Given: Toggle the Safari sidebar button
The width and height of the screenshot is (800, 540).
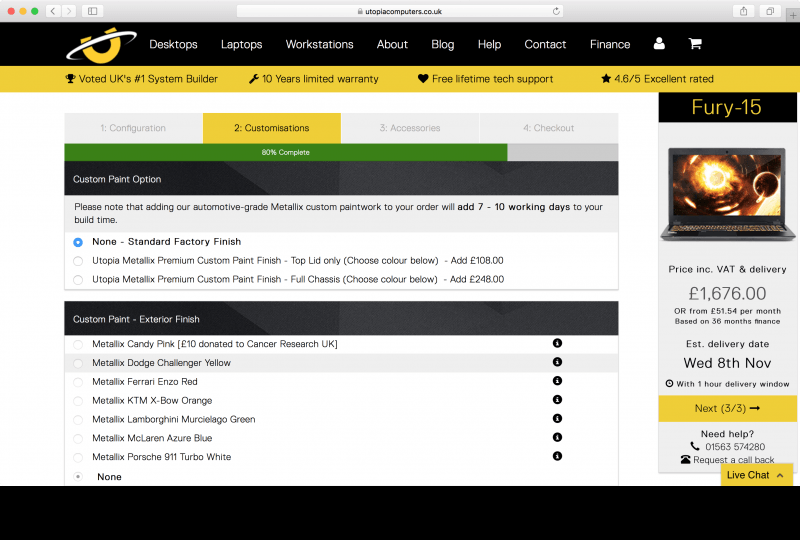Looking at the screenshot, I should point(92,11).
